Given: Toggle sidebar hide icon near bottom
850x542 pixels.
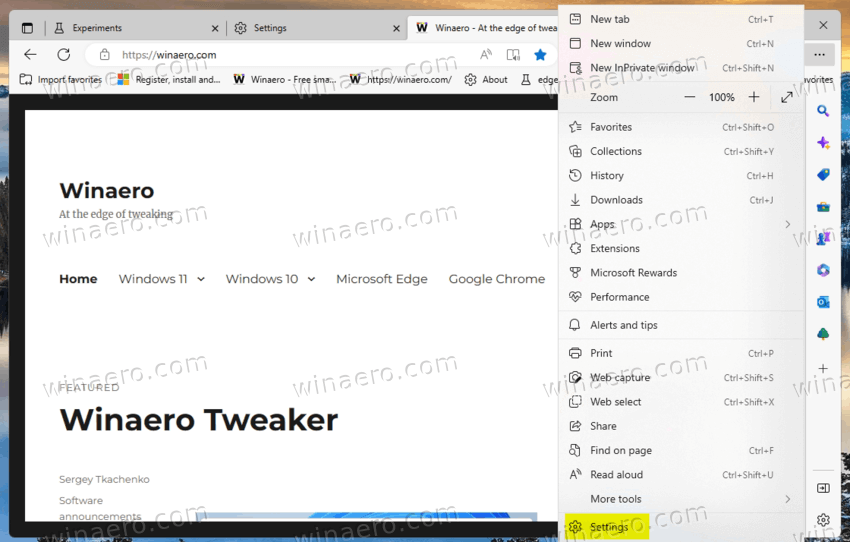Looking at the screenshot, I should [x=823, y=488].
